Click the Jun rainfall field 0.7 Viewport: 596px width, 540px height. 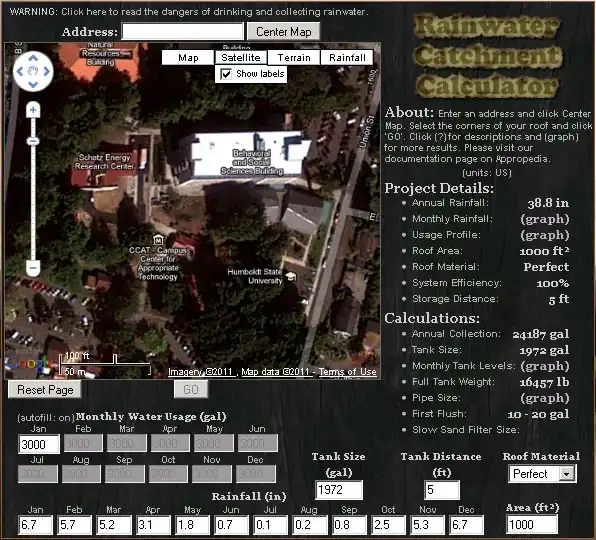(x=231, y=525)
